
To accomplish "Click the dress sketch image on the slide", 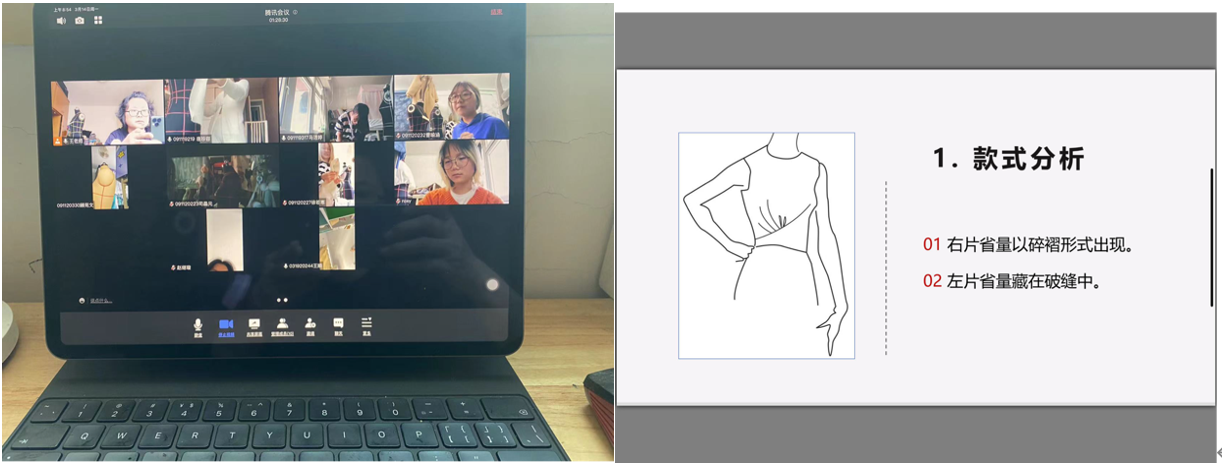I will pyautogui.click(x=766, y=245).
